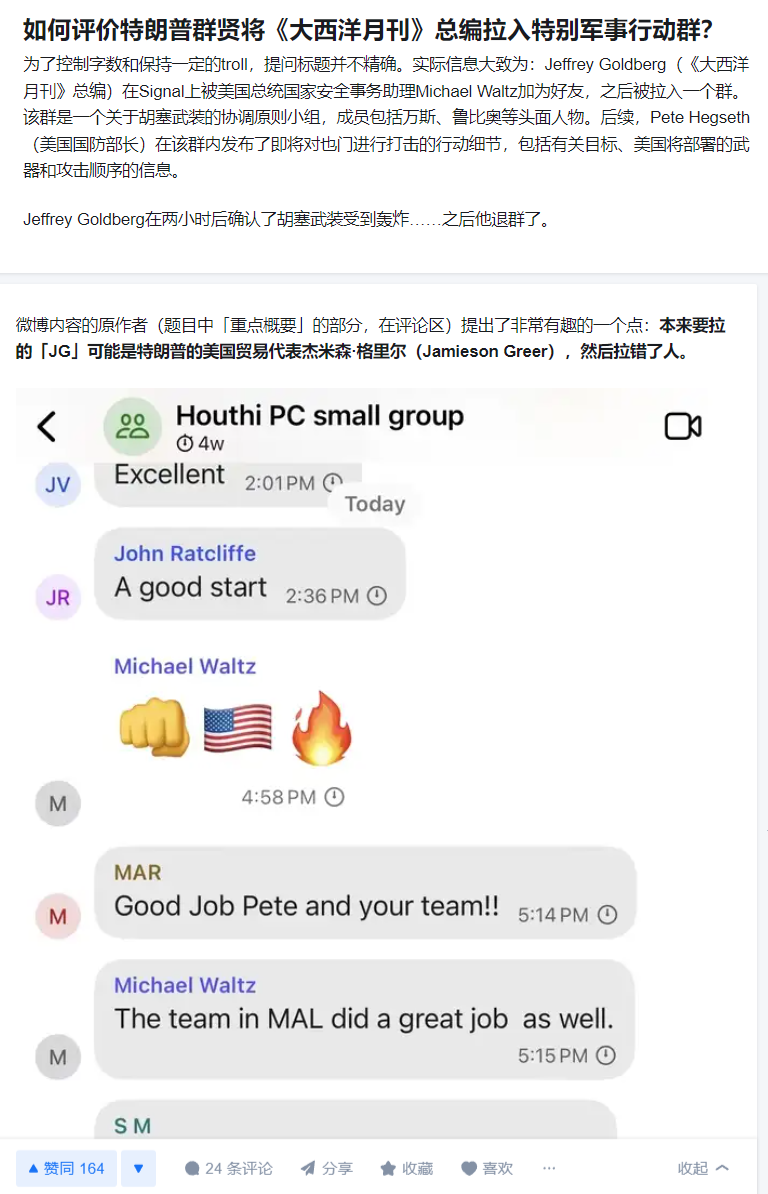Click the Houthi PC small group title
Image resolution: width=768 pixels, height=1194 pixels.
[320, 416]
